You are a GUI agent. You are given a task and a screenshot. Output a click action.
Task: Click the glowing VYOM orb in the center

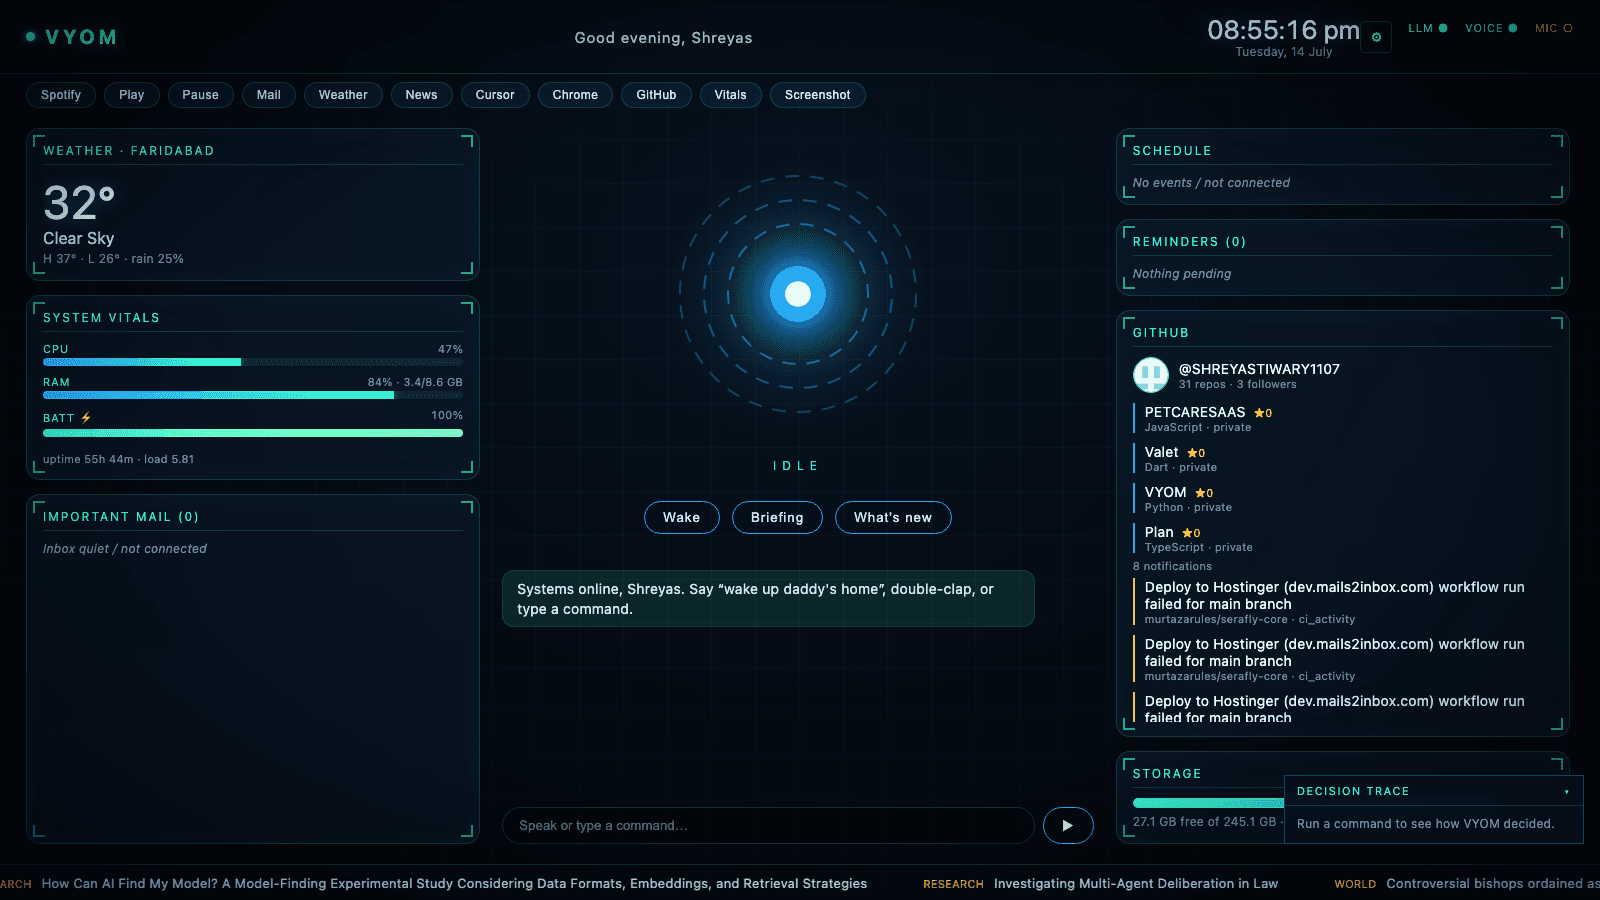pyautogui.click(x=798, y=294)
